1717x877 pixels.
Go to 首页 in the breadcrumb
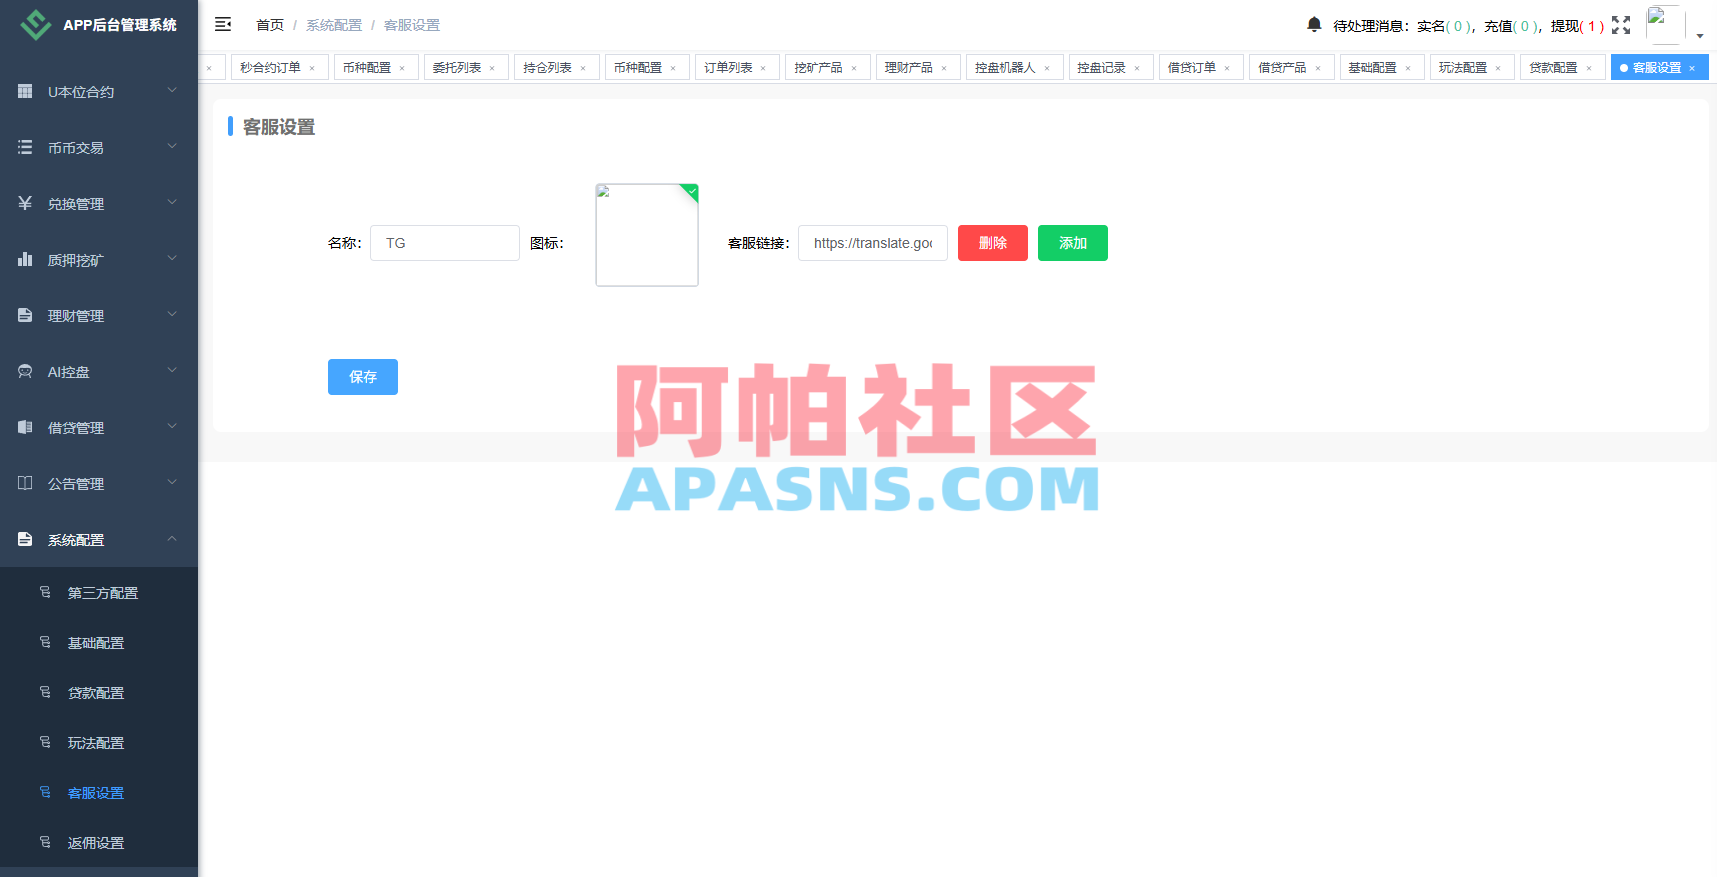click(x=270, y=25)
